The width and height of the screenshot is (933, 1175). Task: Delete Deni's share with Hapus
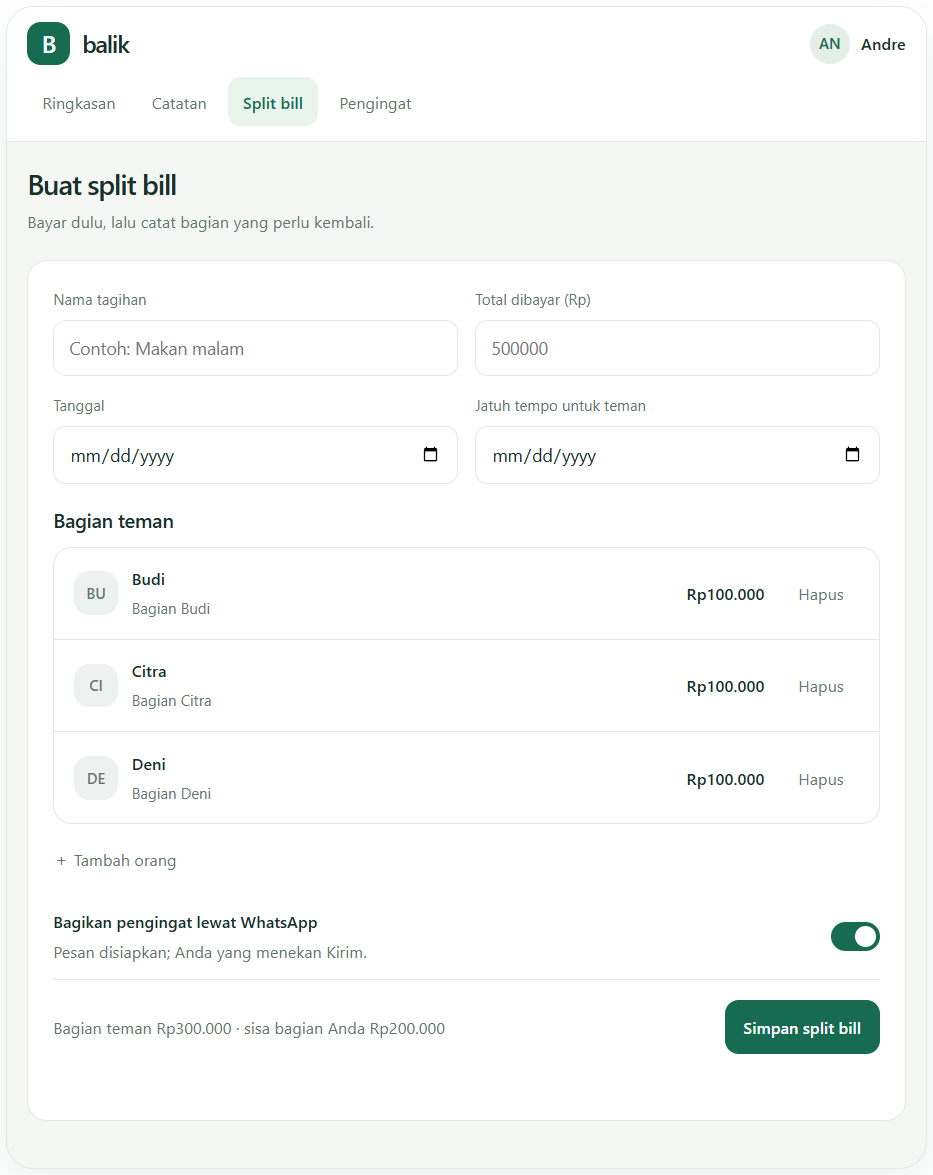coord(821,780)
